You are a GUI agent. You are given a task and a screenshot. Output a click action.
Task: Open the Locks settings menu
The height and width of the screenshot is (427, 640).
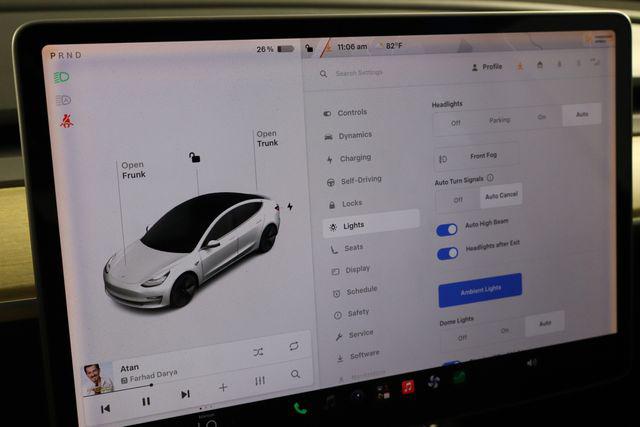click(345, 203)
